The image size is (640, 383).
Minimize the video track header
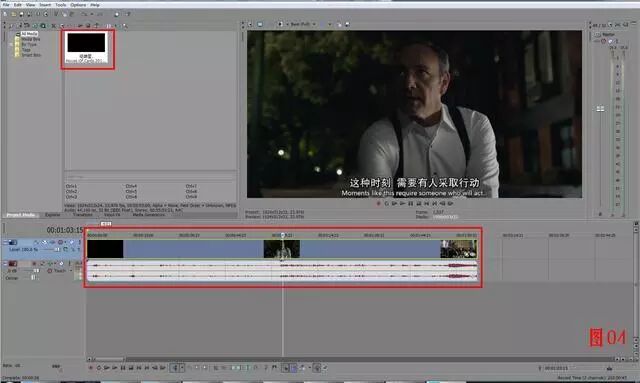click(x=5, y=242)
